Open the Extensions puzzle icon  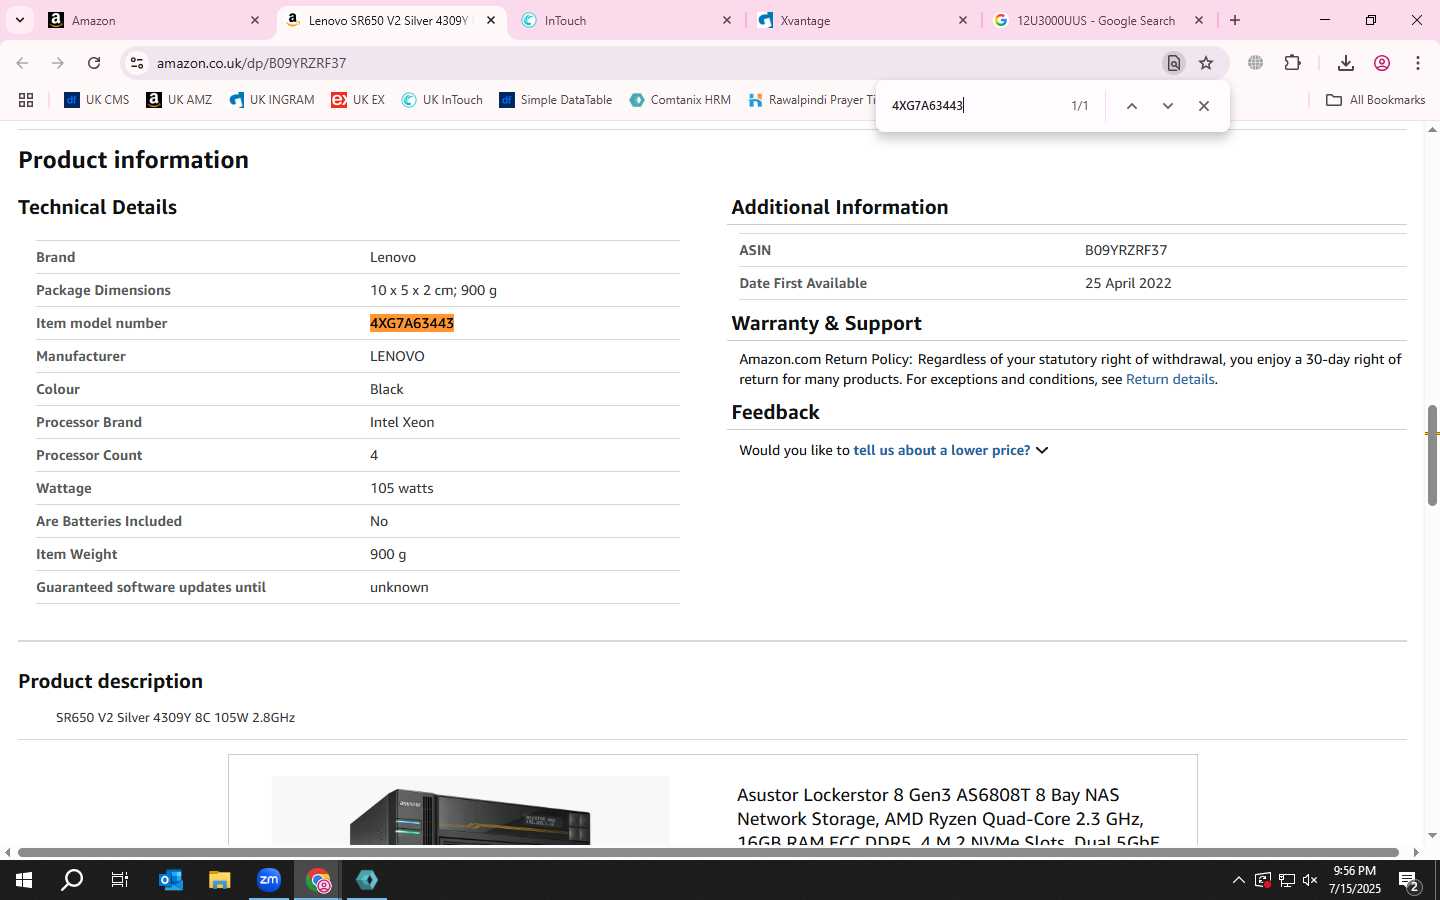point(1292,63)
